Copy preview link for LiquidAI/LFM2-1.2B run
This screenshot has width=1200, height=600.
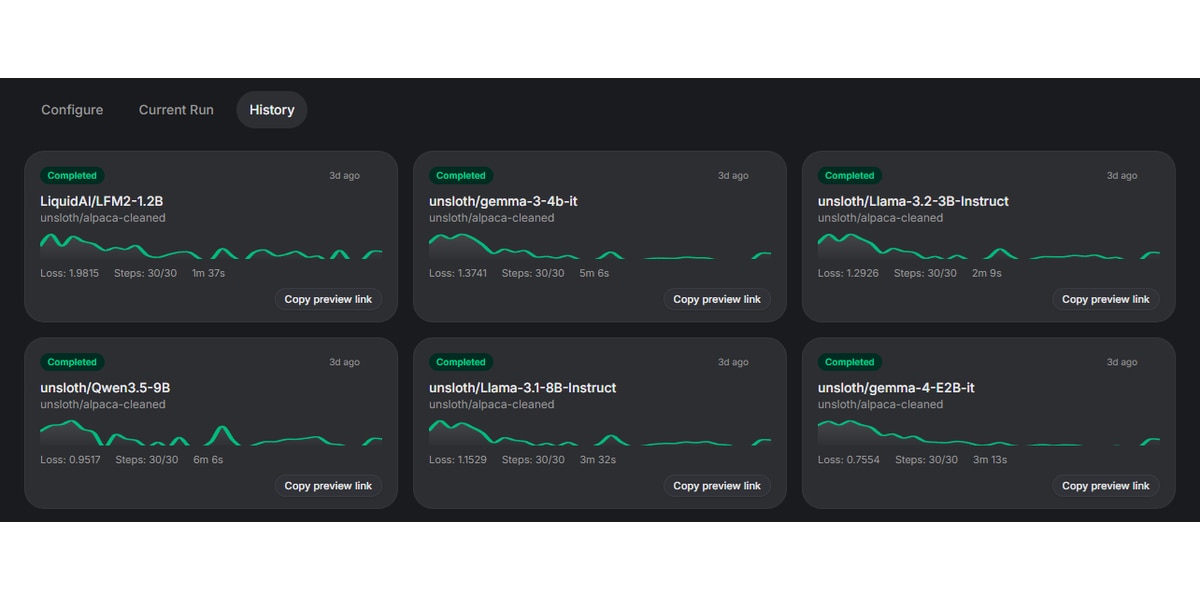(x=328, y=299)
